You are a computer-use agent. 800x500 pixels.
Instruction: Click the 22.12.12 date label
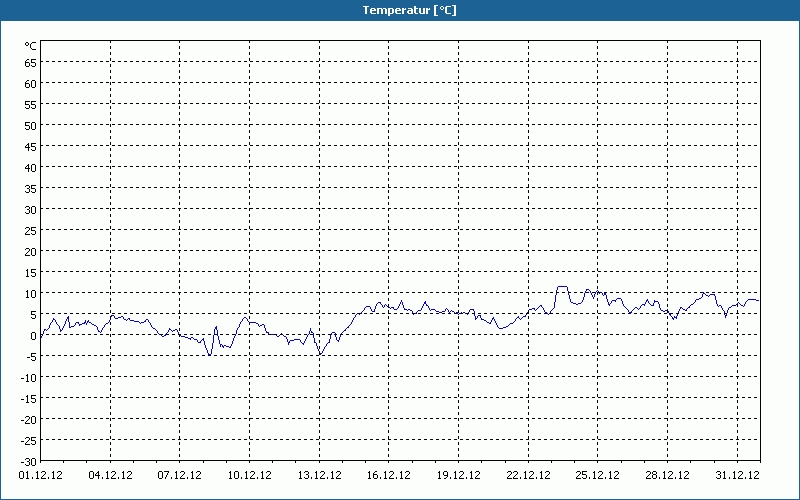click(528, 475)
